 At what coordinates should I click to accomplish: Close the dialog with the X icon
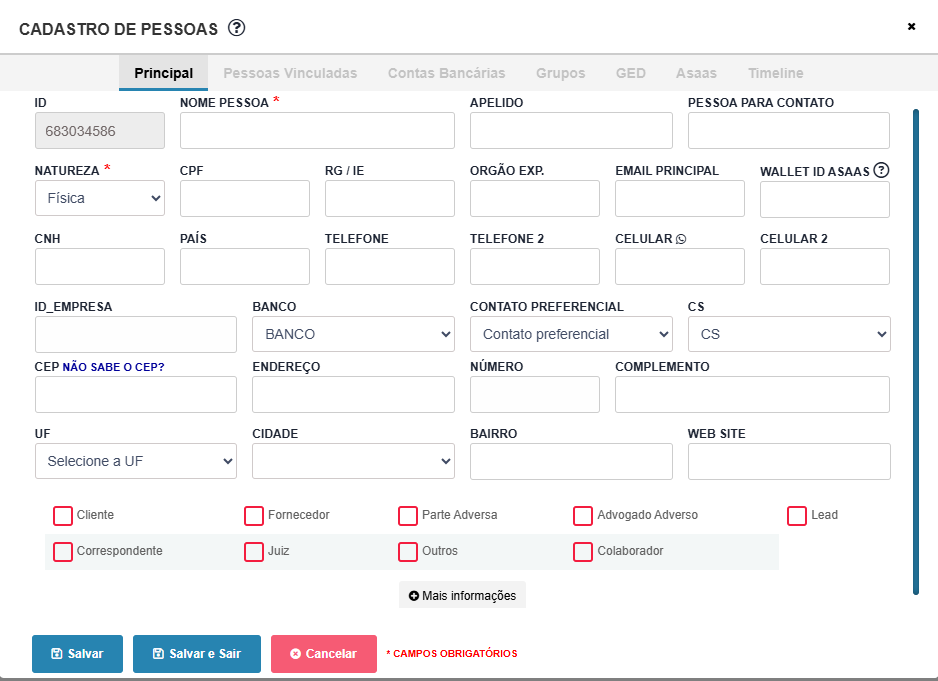[911, 27]
